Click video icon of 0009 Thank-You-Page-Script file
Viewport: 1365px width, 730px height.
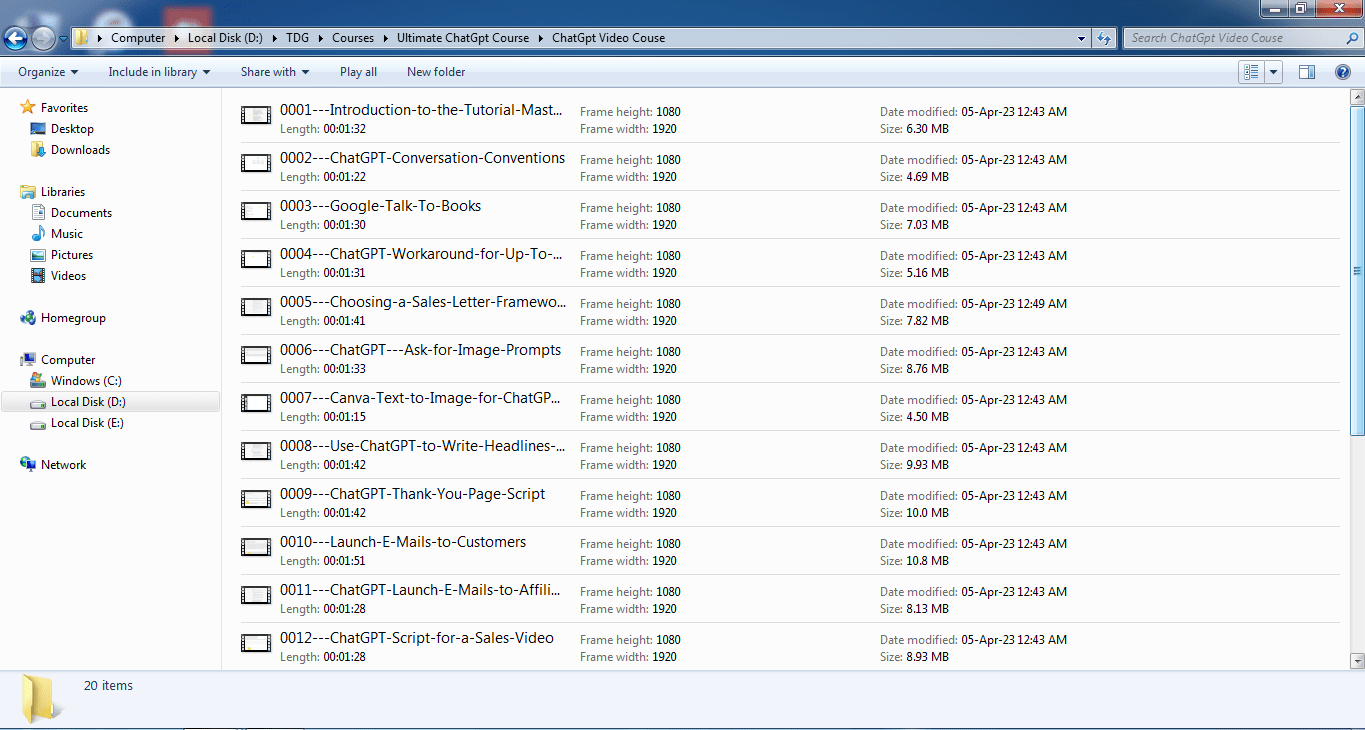[256, 499]
